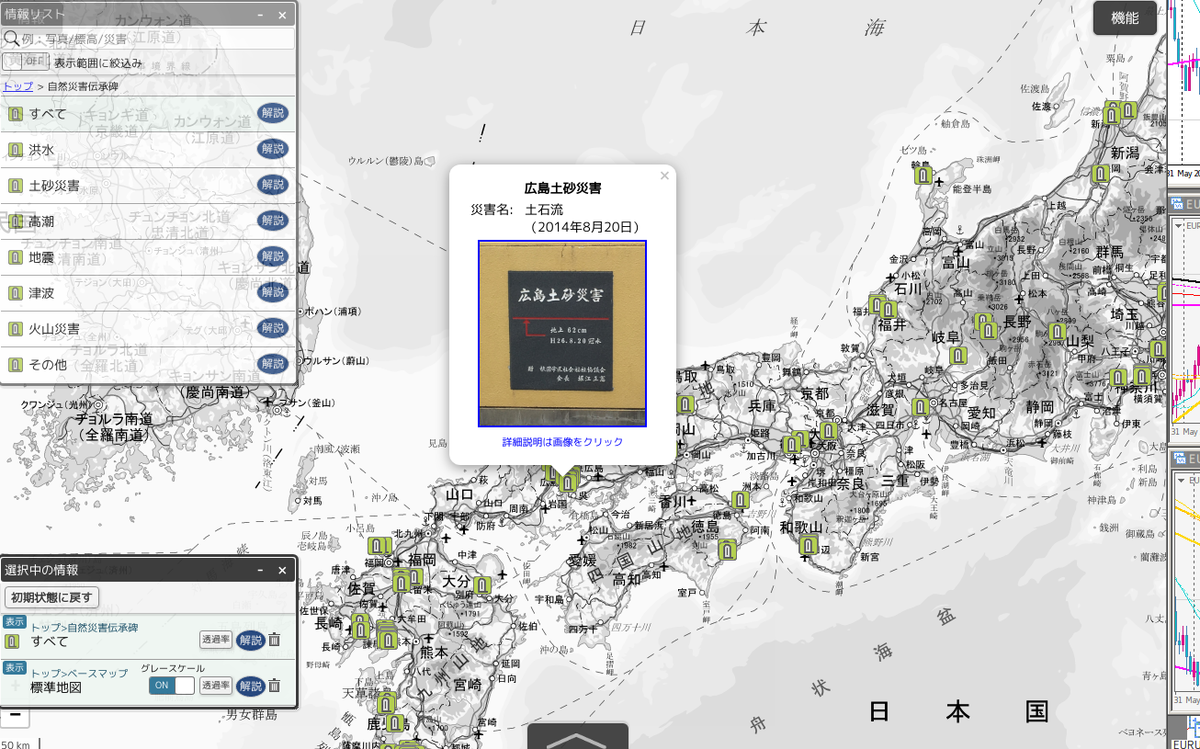The image size is (1200, 749).
Task: Zoom out the map with minus button
Action: pos(14,717)
